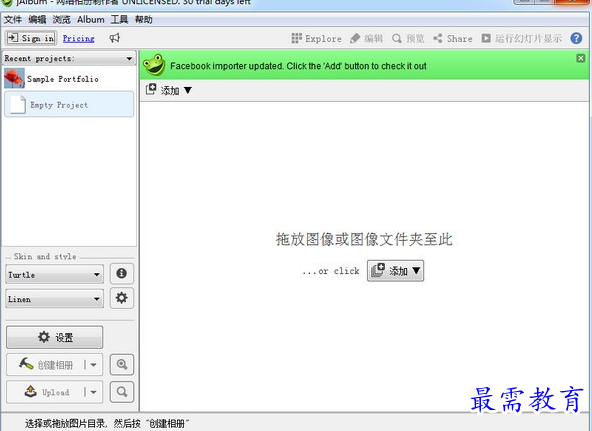Open the 帮助 menu

coord(143,19)
